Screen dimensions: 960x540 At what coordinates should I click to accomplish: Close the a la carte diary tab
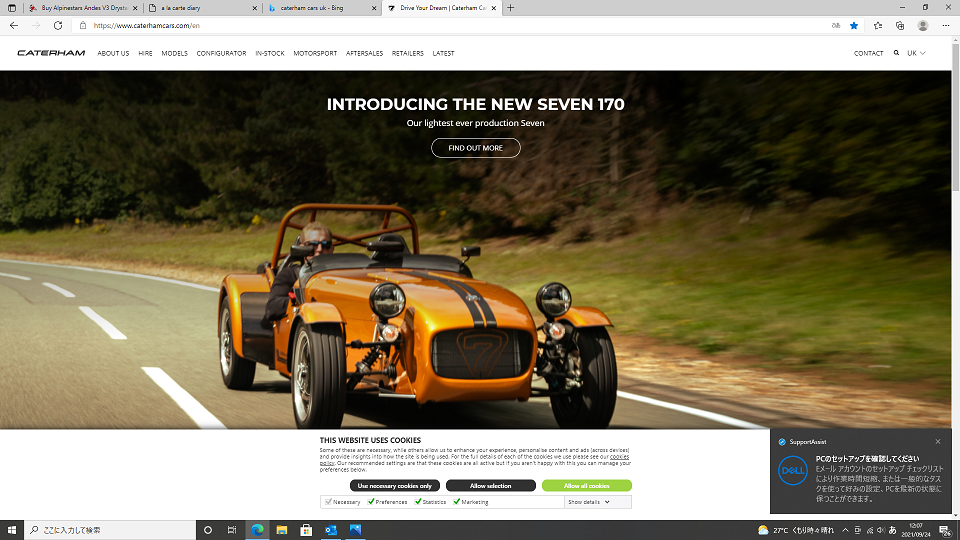tap(255, 8)
